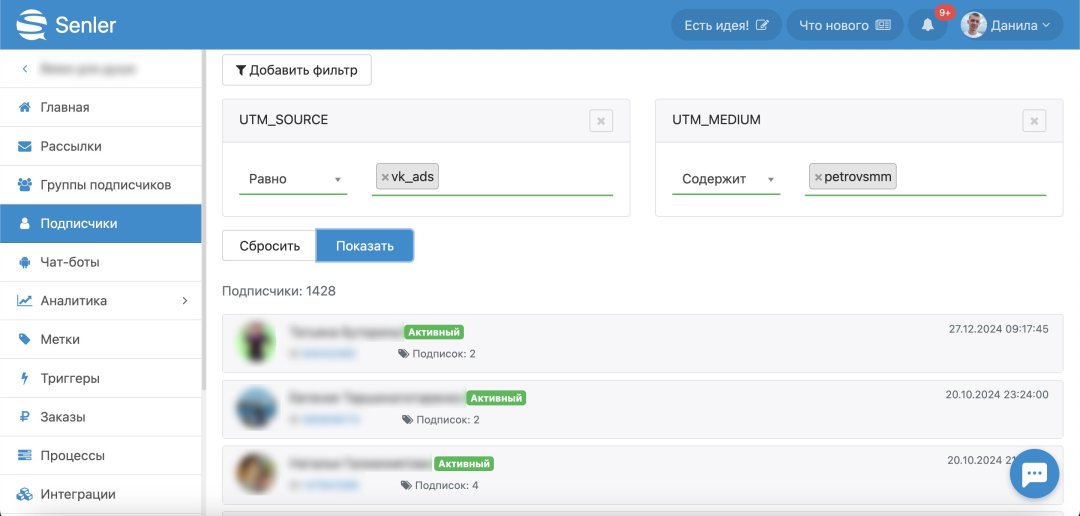Click the notifications bell icon

point(927,25)
